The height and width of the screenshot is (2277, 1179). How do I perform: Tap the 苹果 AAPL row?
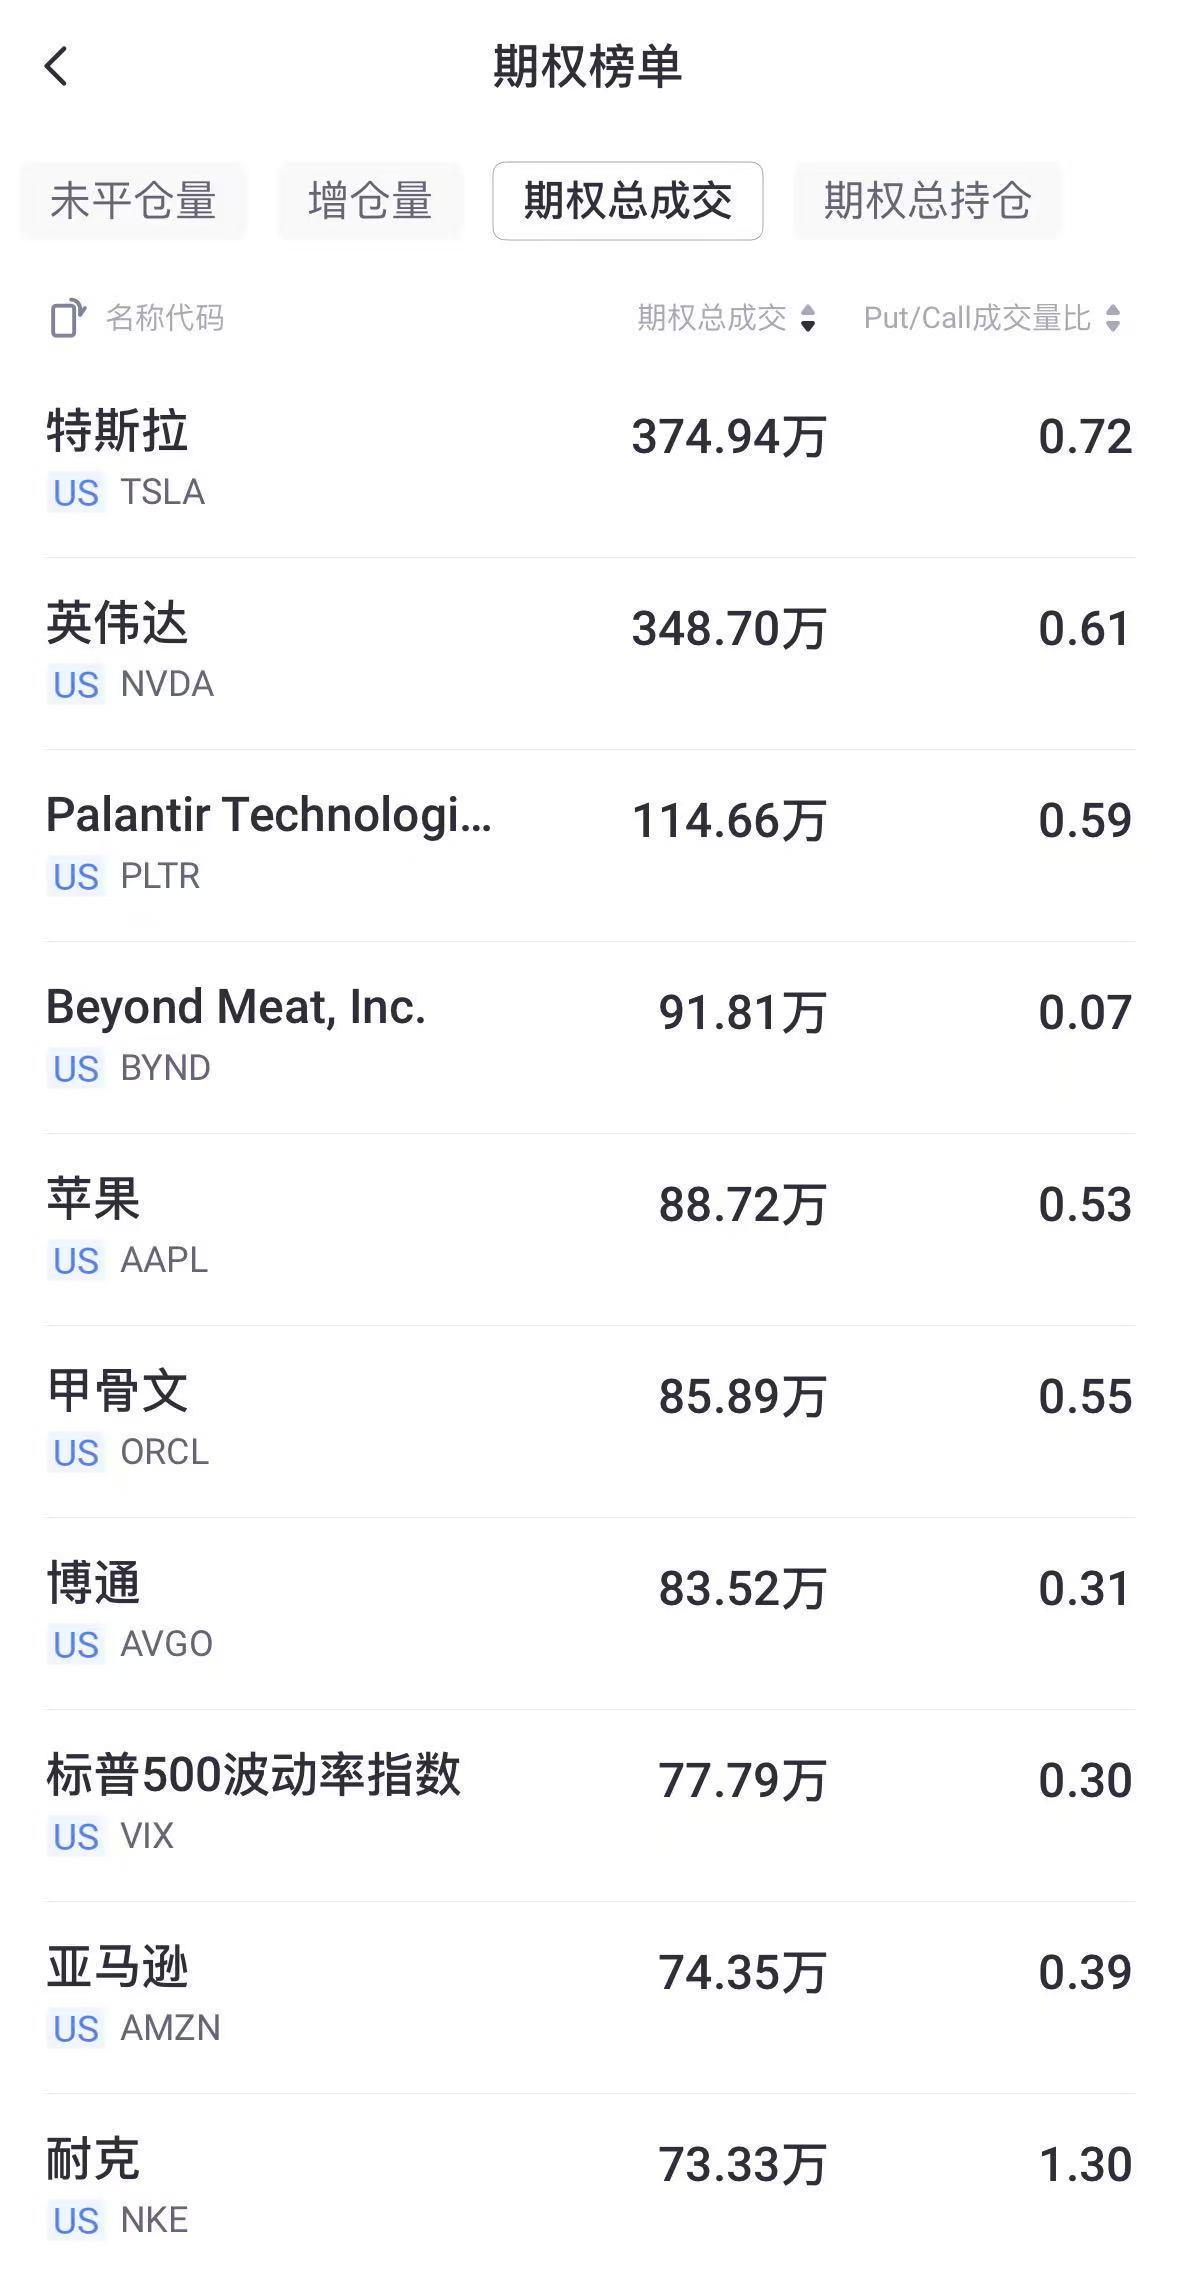(589, 1229)
